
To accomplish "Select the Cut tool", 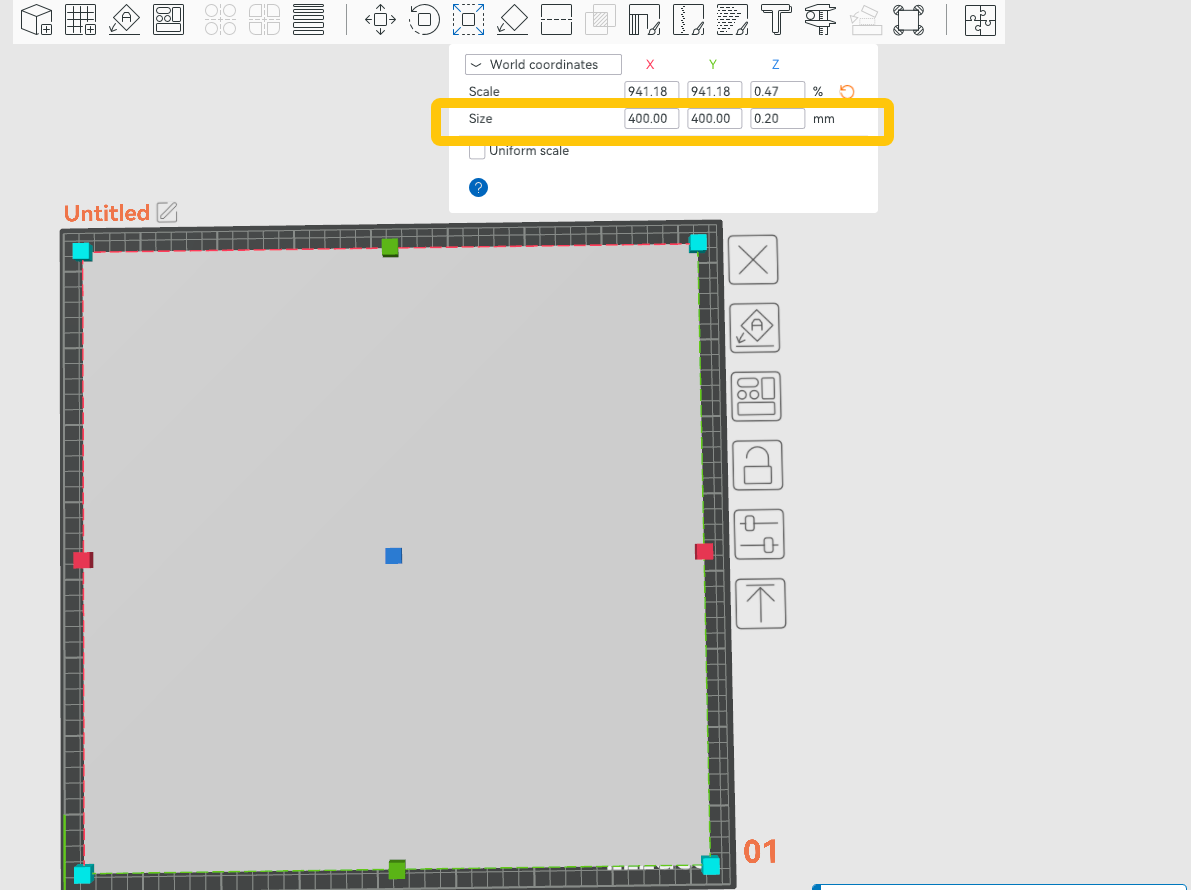I will click(x=555, y=20).
